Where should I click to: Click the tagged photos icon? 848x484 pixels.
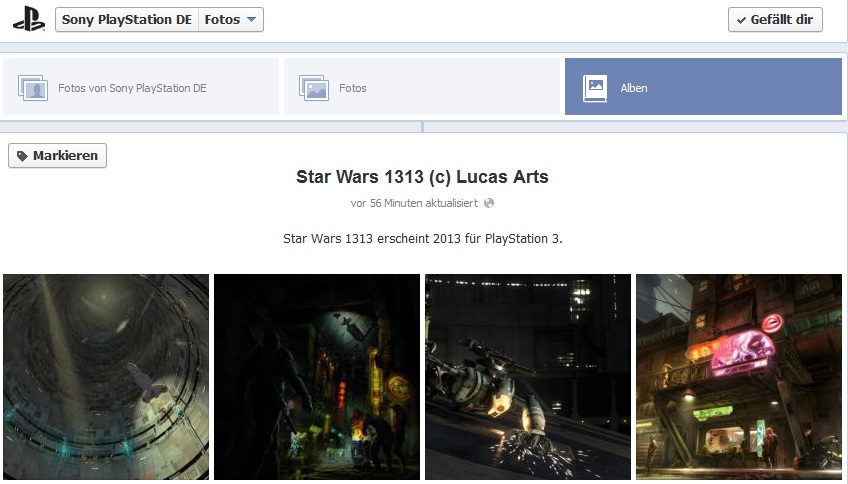tap(32, 88)
